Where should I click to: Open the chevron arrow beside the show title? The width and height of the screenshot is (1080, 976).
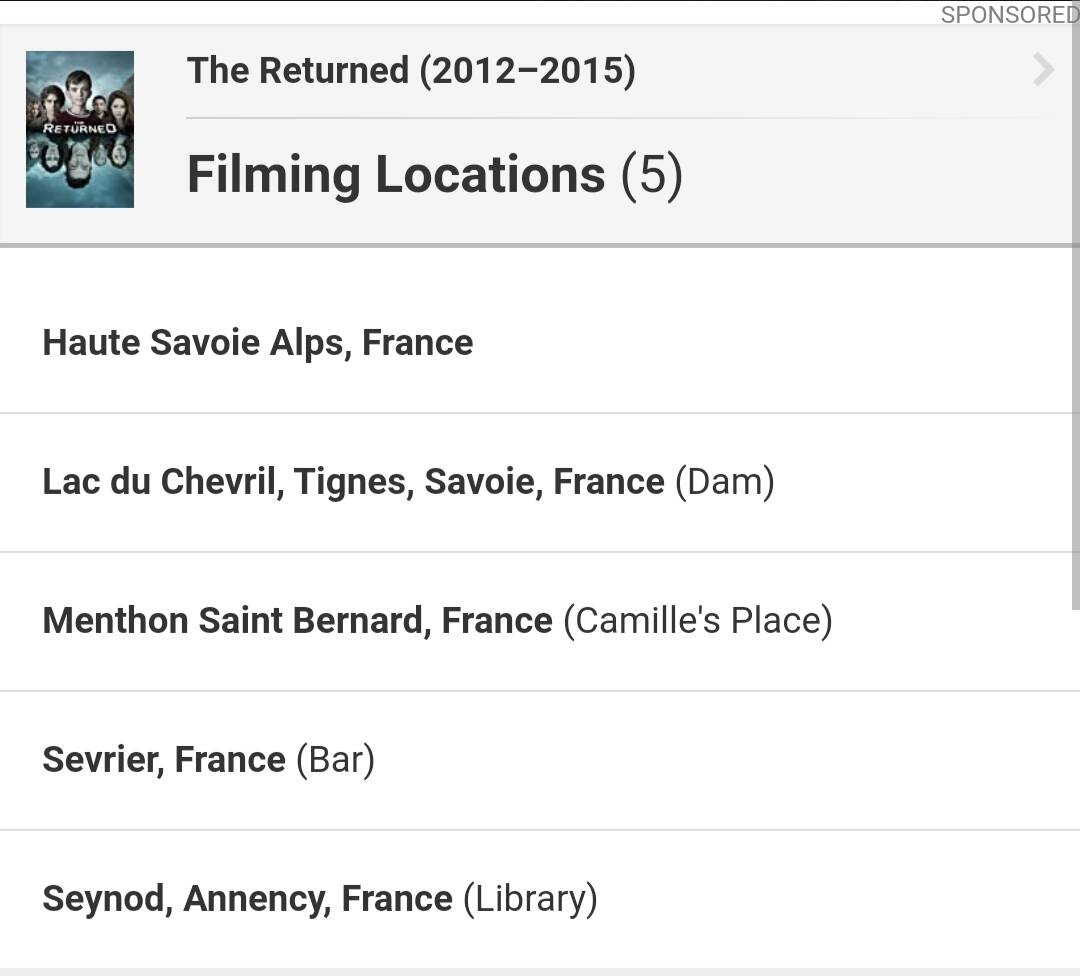tap(1043, 70)
